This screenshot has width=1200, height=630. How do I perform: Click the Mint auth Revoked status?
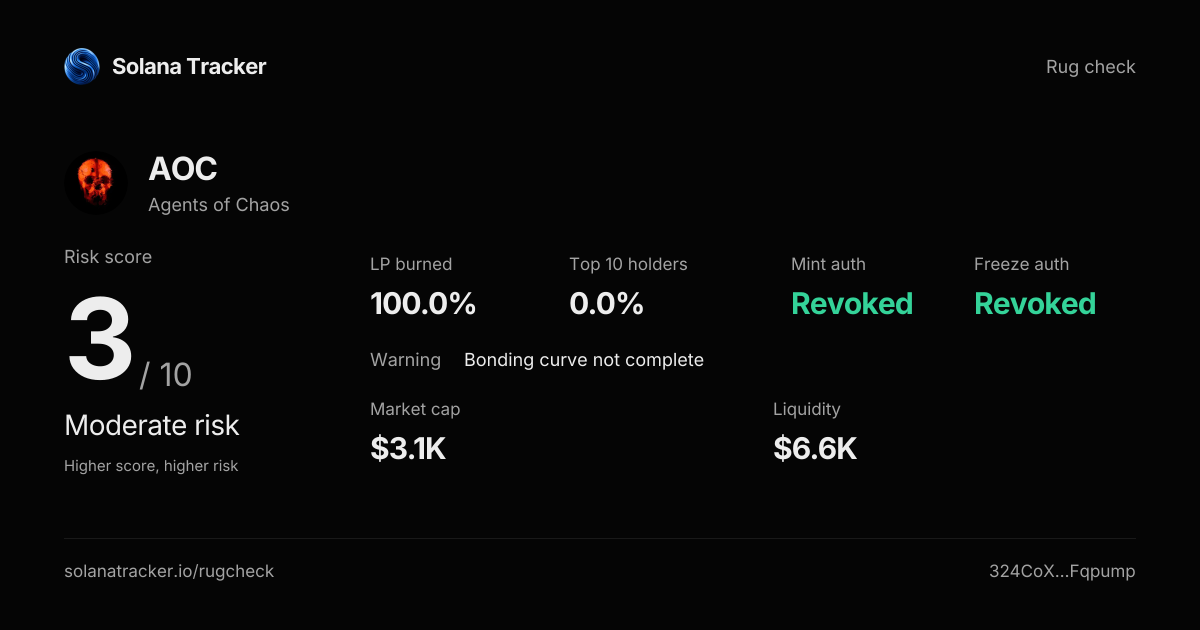tap(852, 304)
